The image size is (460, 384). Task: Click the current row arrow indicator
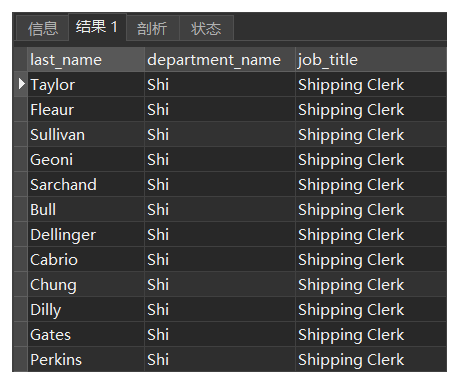(21, 84)
